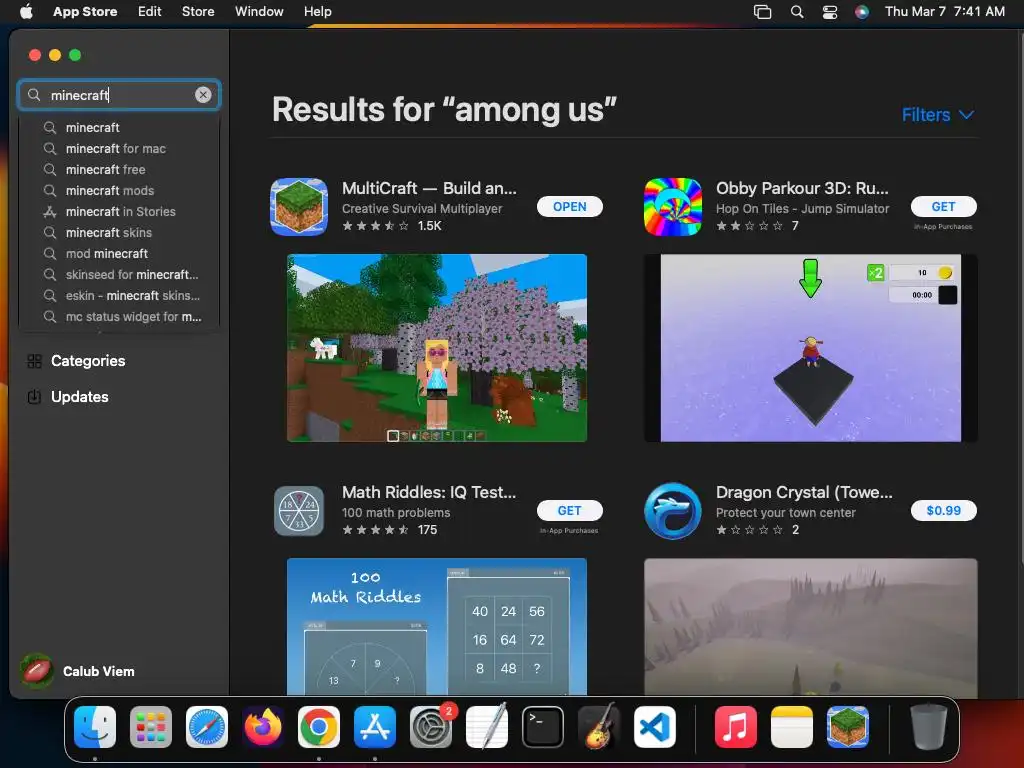Image resolution: width=1024 pixels, height=768 pixels.
Task: Expand the Filters dropdown
Action: 938,115
